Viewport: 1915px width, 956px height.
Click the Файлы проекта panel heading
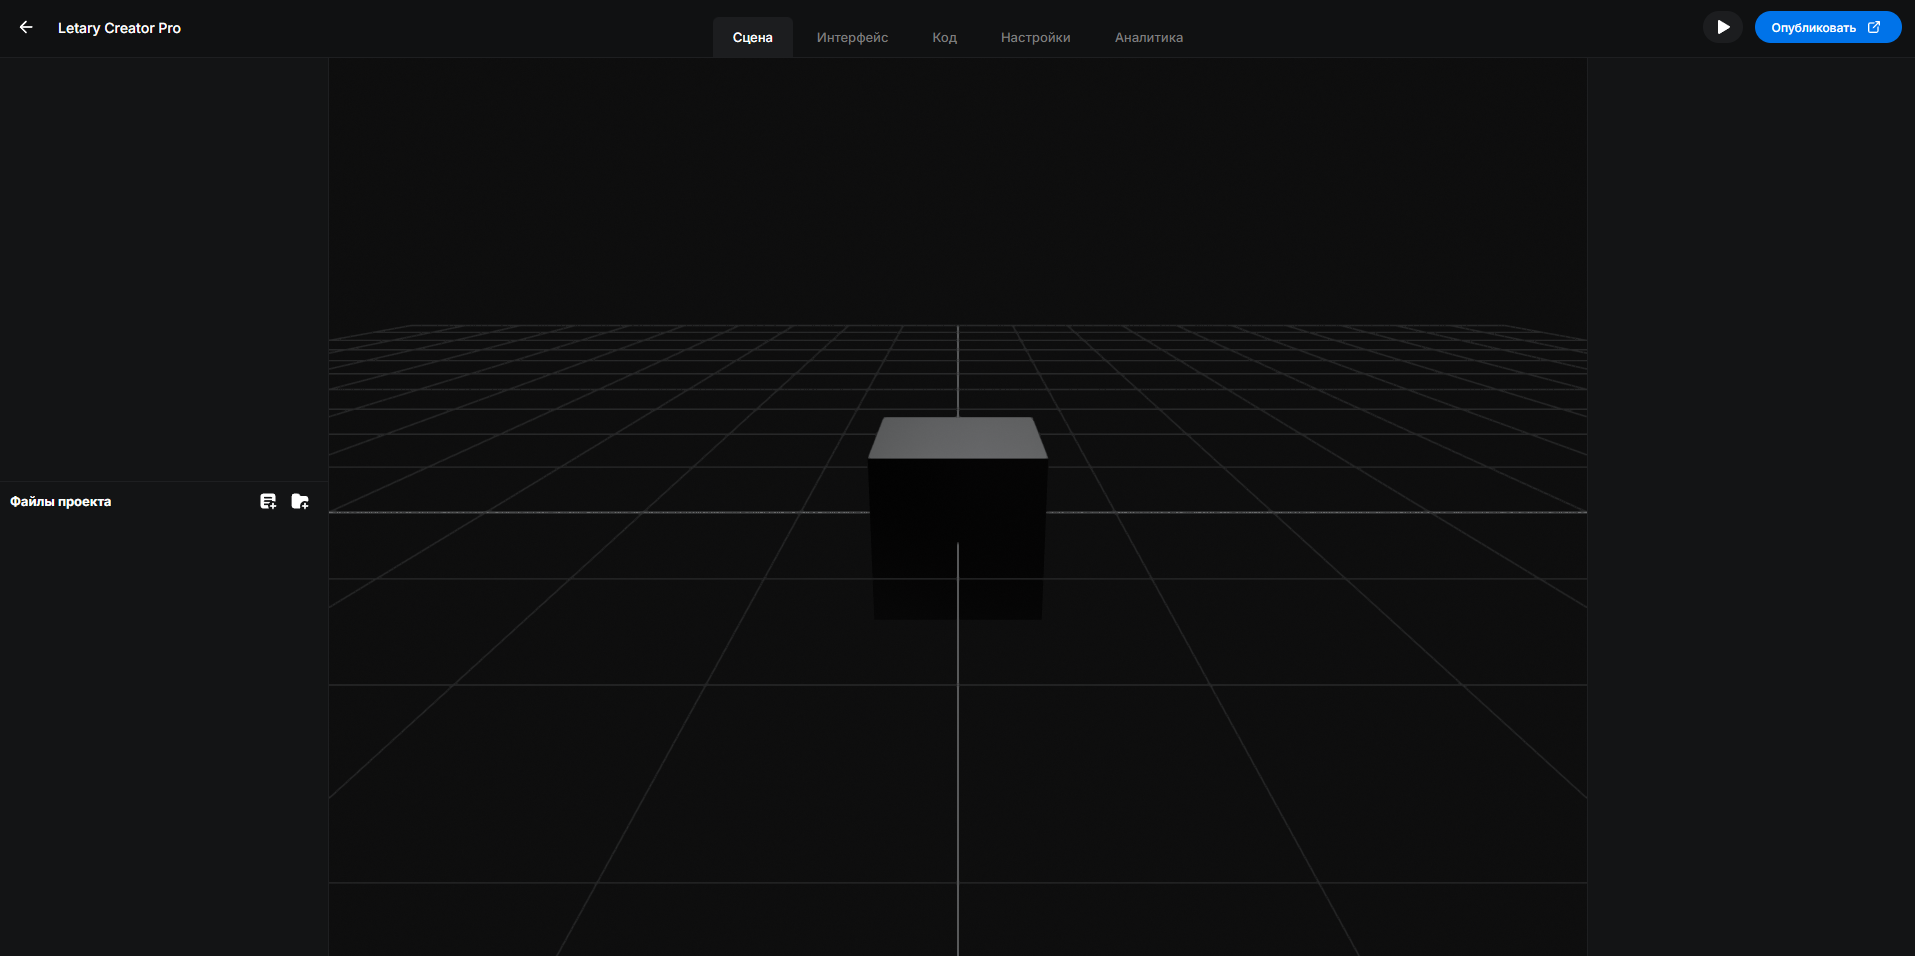[x=61, y=501]
